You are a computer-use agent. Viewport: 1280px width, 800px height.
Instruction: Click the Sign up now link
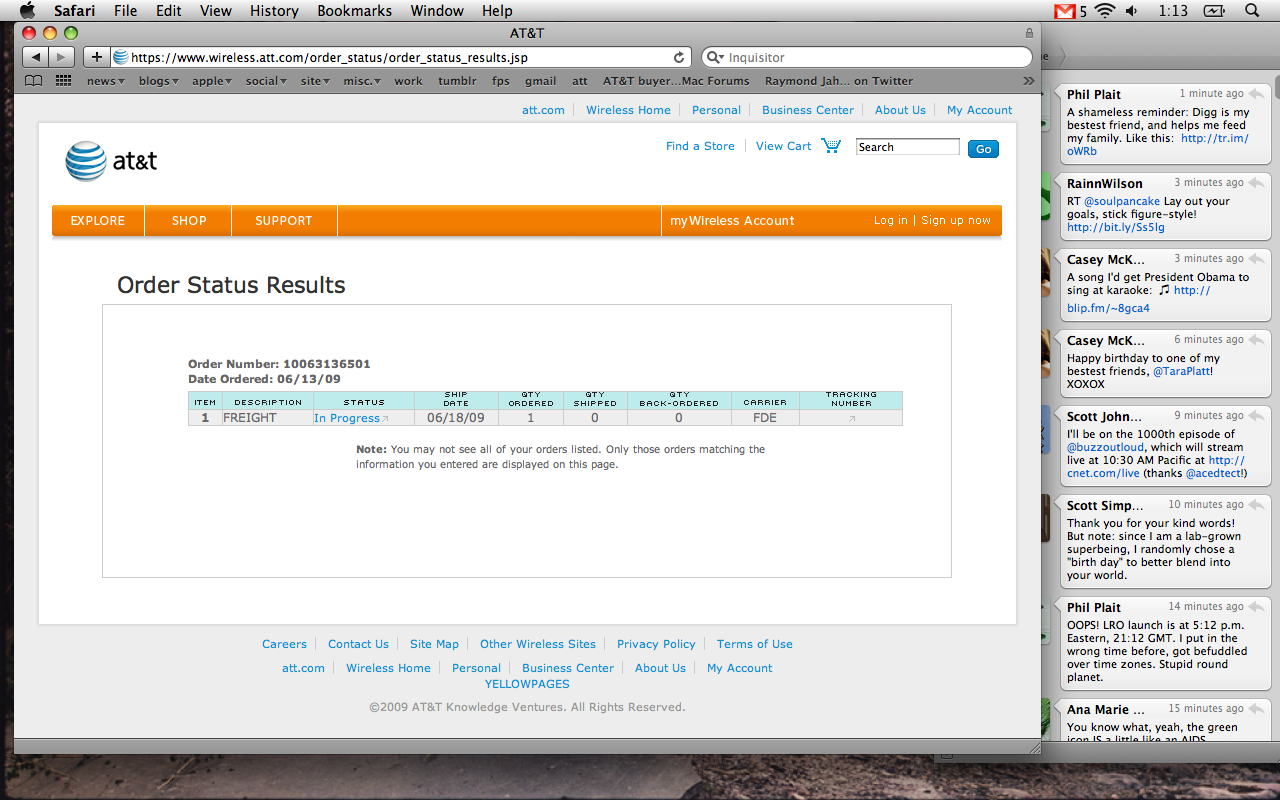click(x=956, y=220)
